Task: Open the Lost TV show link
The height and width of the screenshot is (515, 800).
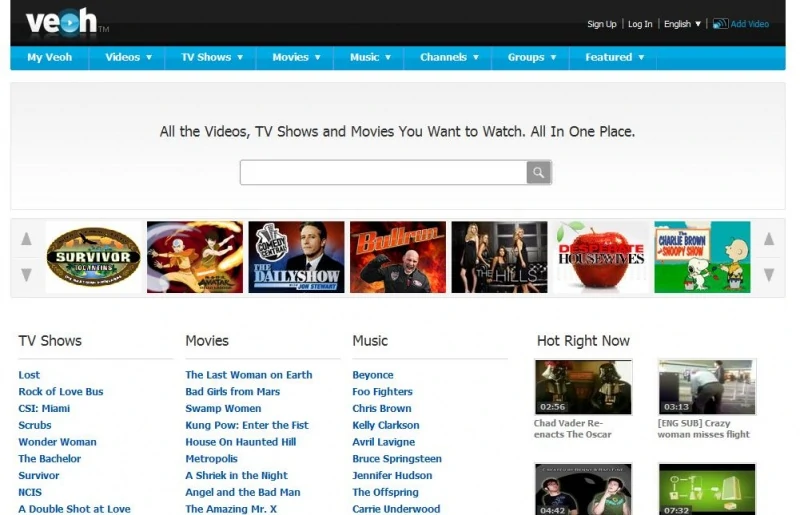Action: click(x=29, y=375)
